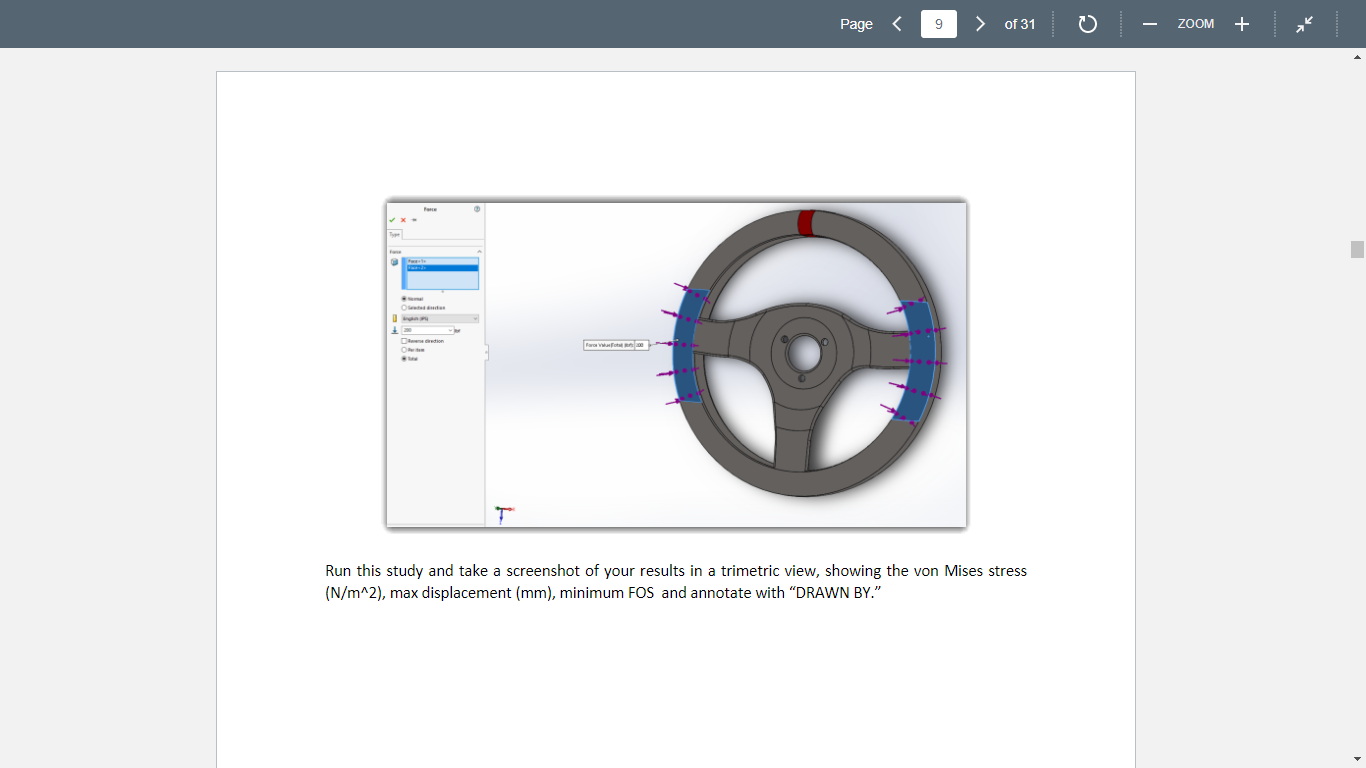Go to the previous page
Screen dimensions: 1366x768
click(897, 24)
